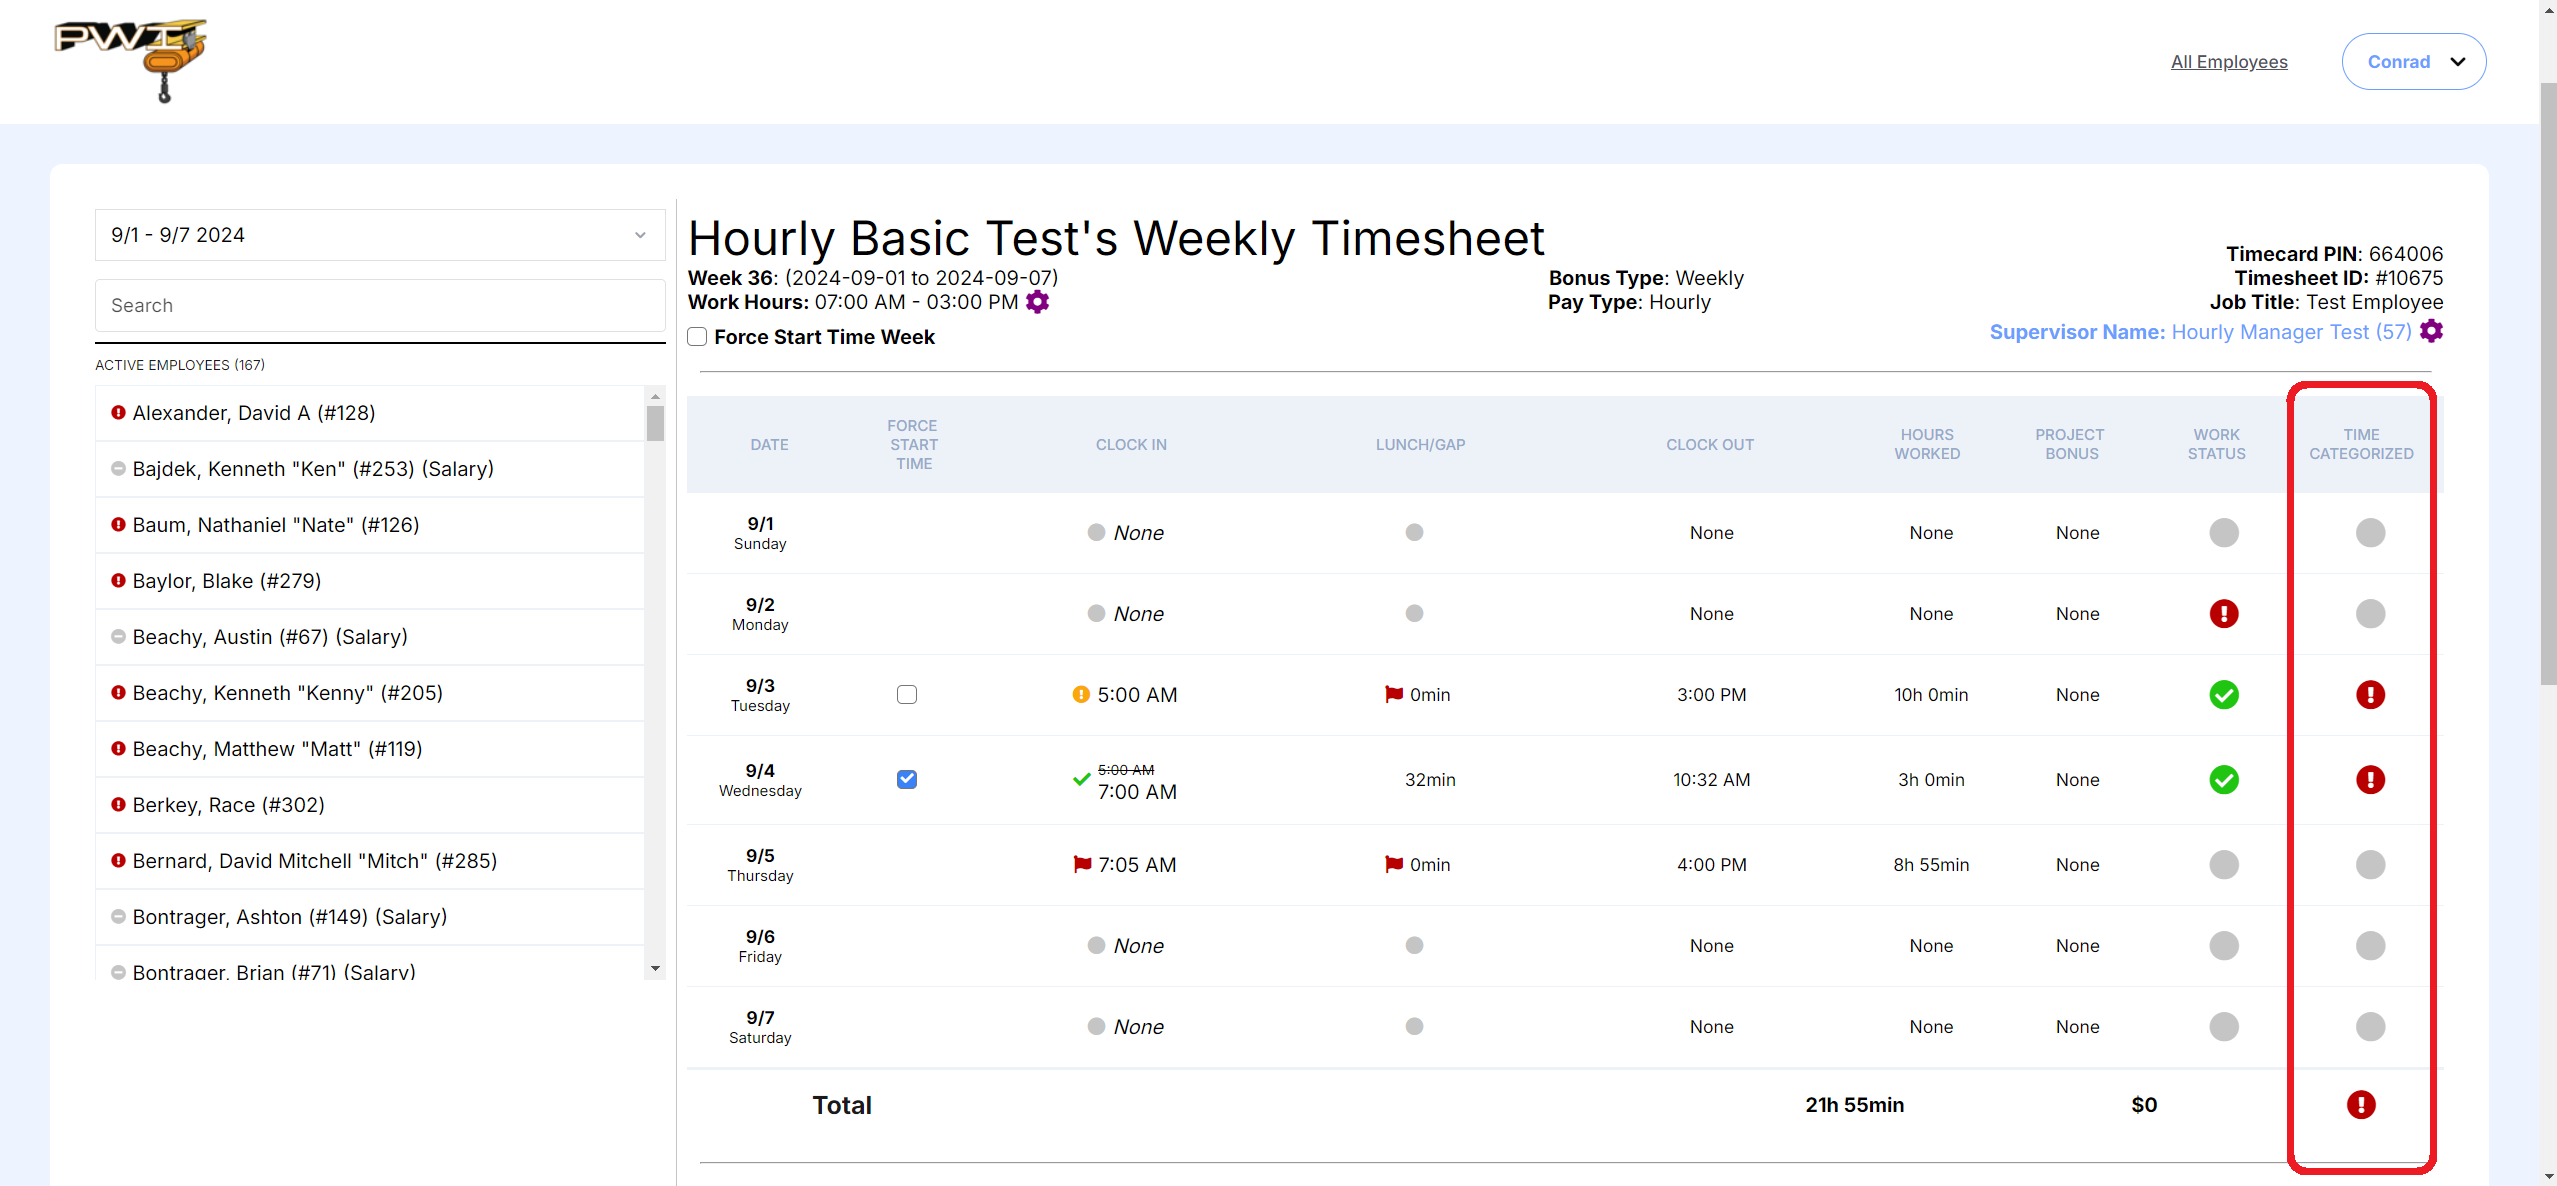Check force start time for 9/3 Tuesday
The width and height of the screenshot is (2557, 1186).
[x=906, y=695]
